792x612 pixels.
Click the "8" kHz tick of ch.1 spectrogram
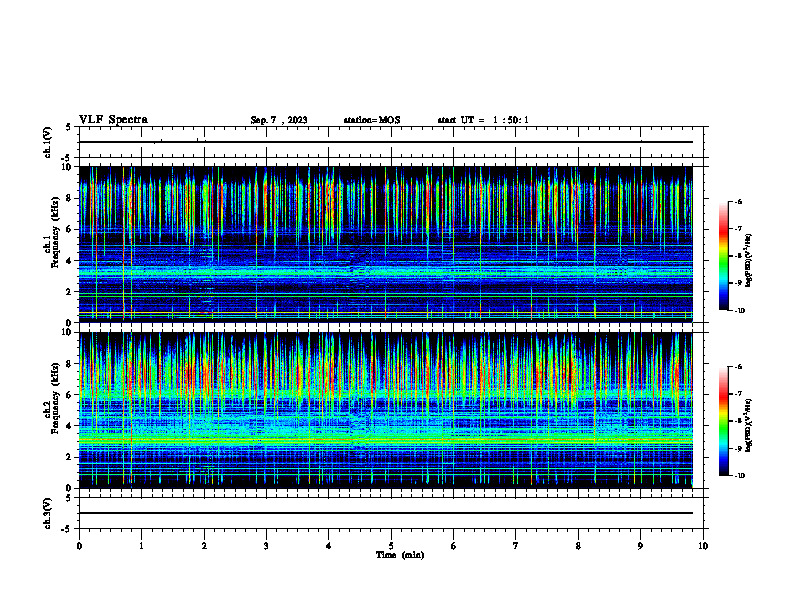pos(70,198)
